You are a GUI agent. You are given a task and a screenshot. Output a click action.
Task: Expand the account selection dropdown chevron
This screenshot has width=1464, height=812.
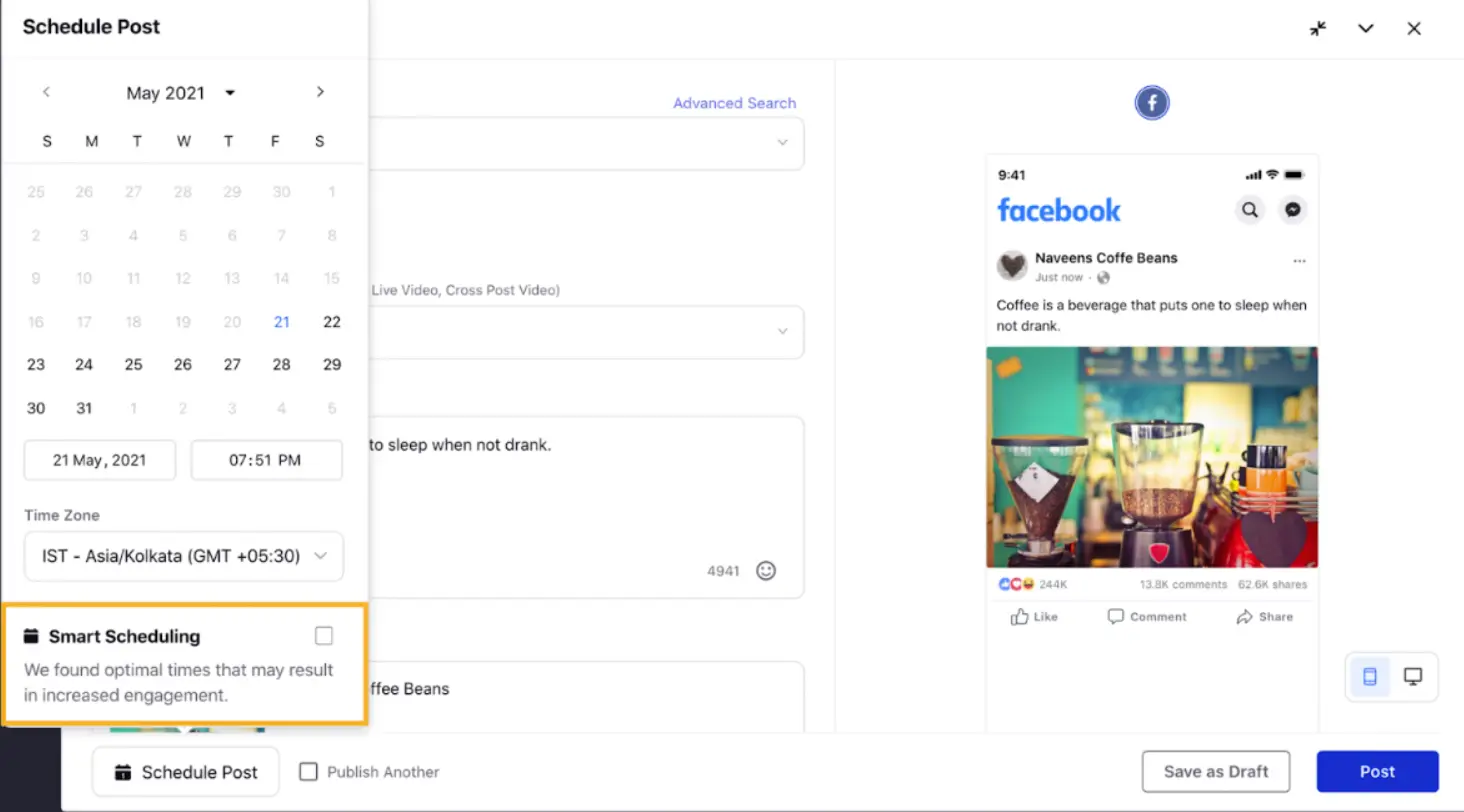click(783, 143)
